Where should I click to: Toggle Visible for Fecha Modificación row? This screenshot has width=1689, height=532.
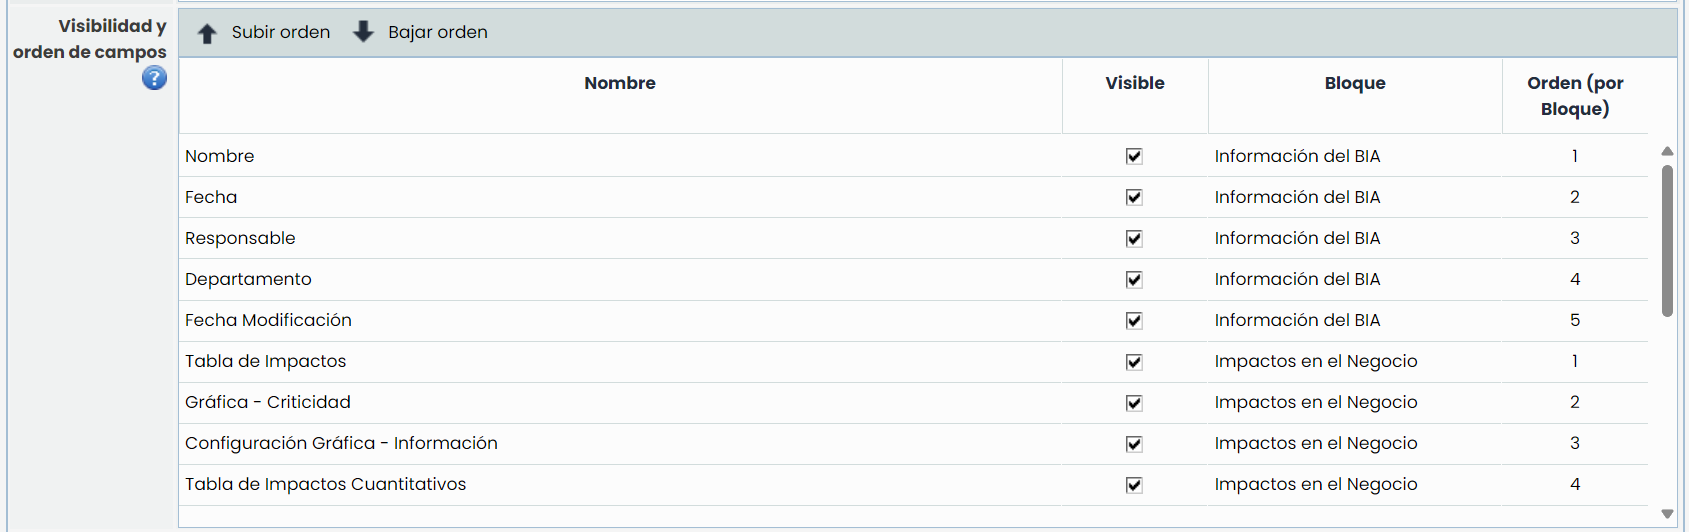point(1134,320)
